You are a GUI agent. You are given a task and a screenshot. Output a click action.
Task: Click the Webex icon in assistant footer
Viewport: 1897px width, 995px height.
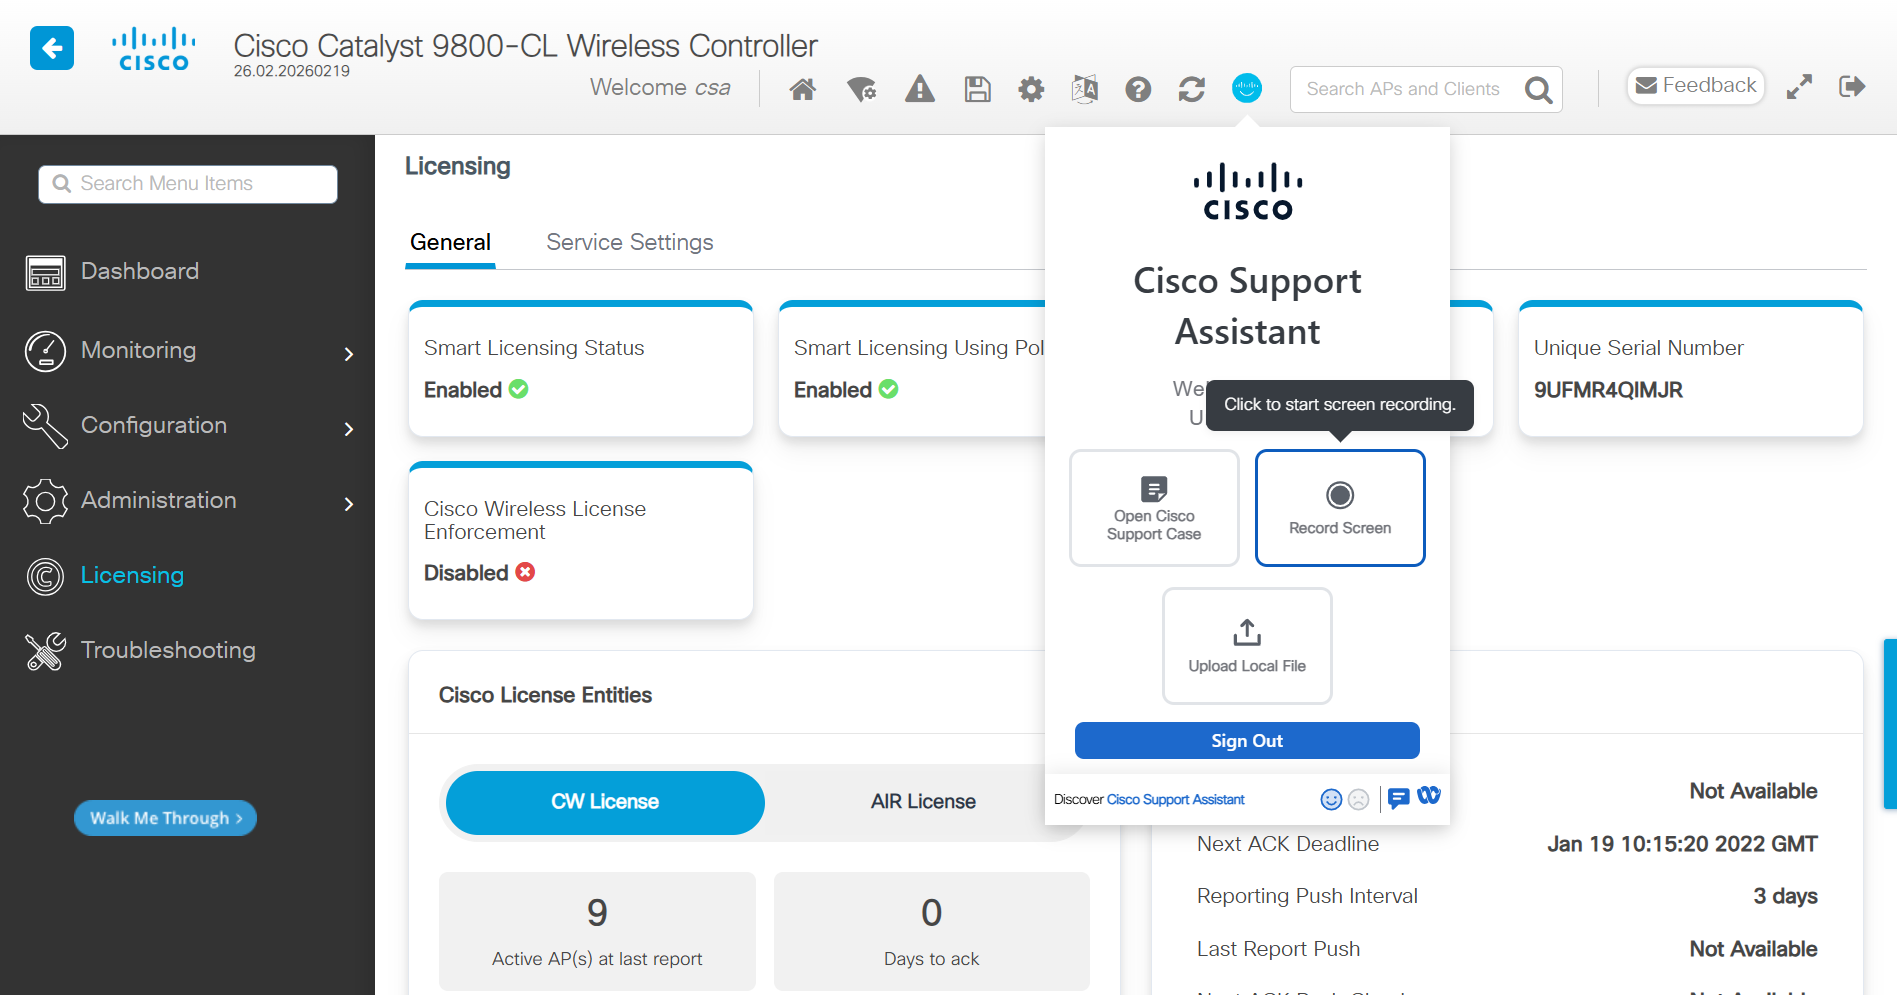coord(1429,796)
